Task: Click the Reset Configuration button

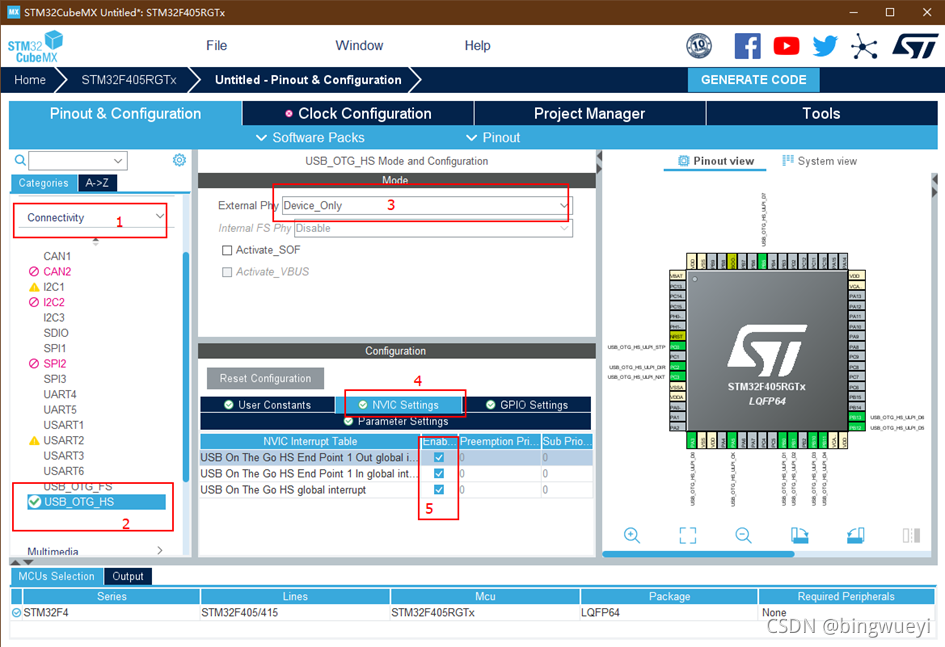Action: 265,378
